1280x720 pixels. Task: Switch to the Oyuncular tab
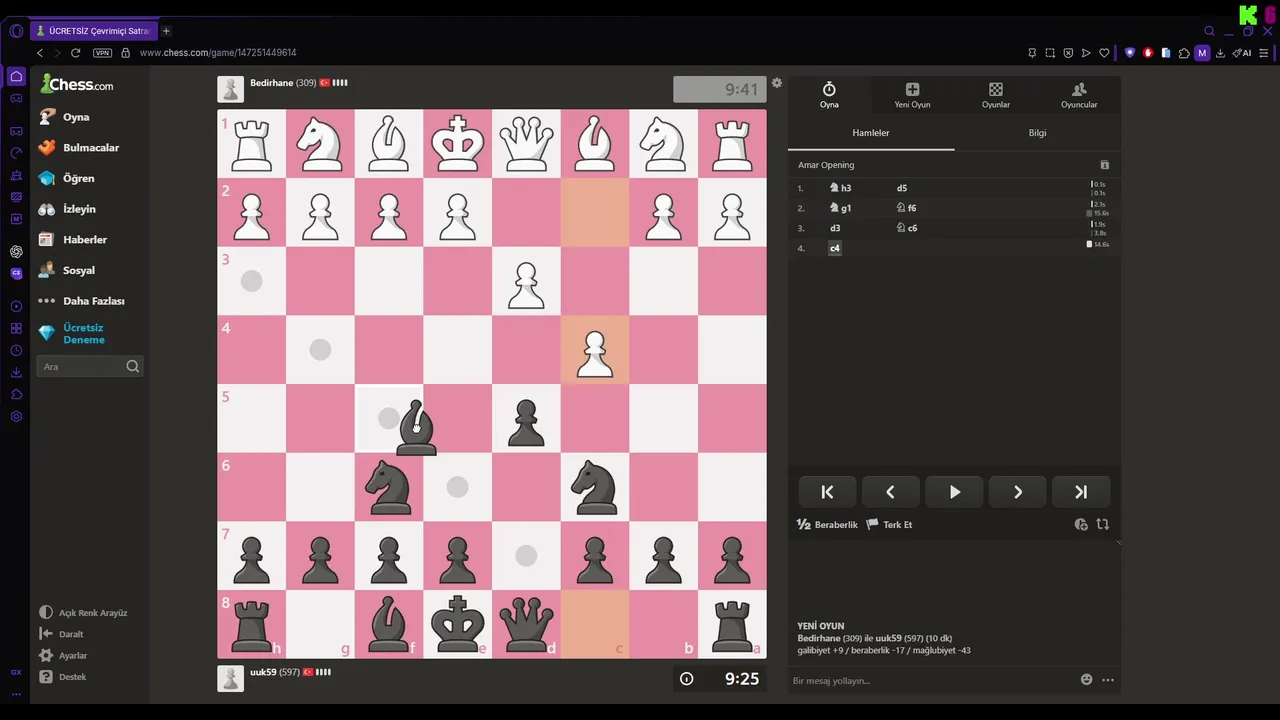tap(1079, 96)
